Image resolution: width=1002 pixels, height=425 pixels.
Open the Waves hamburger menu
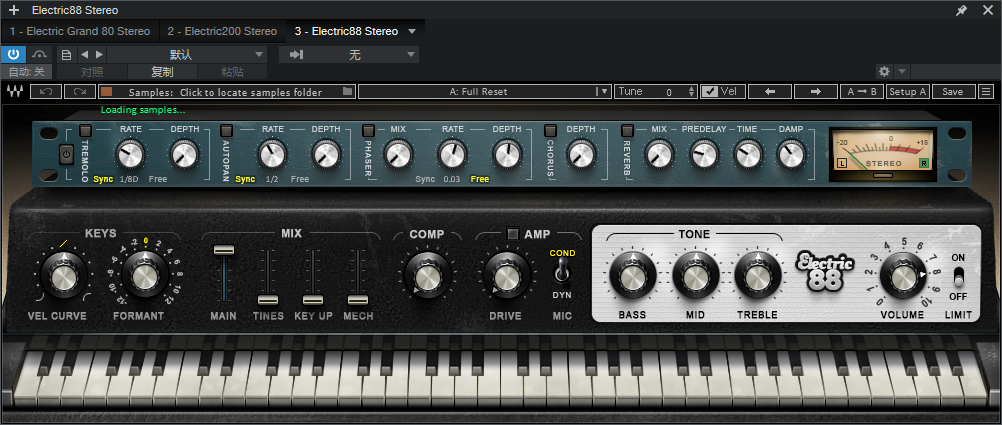click(x=987, y=91)
